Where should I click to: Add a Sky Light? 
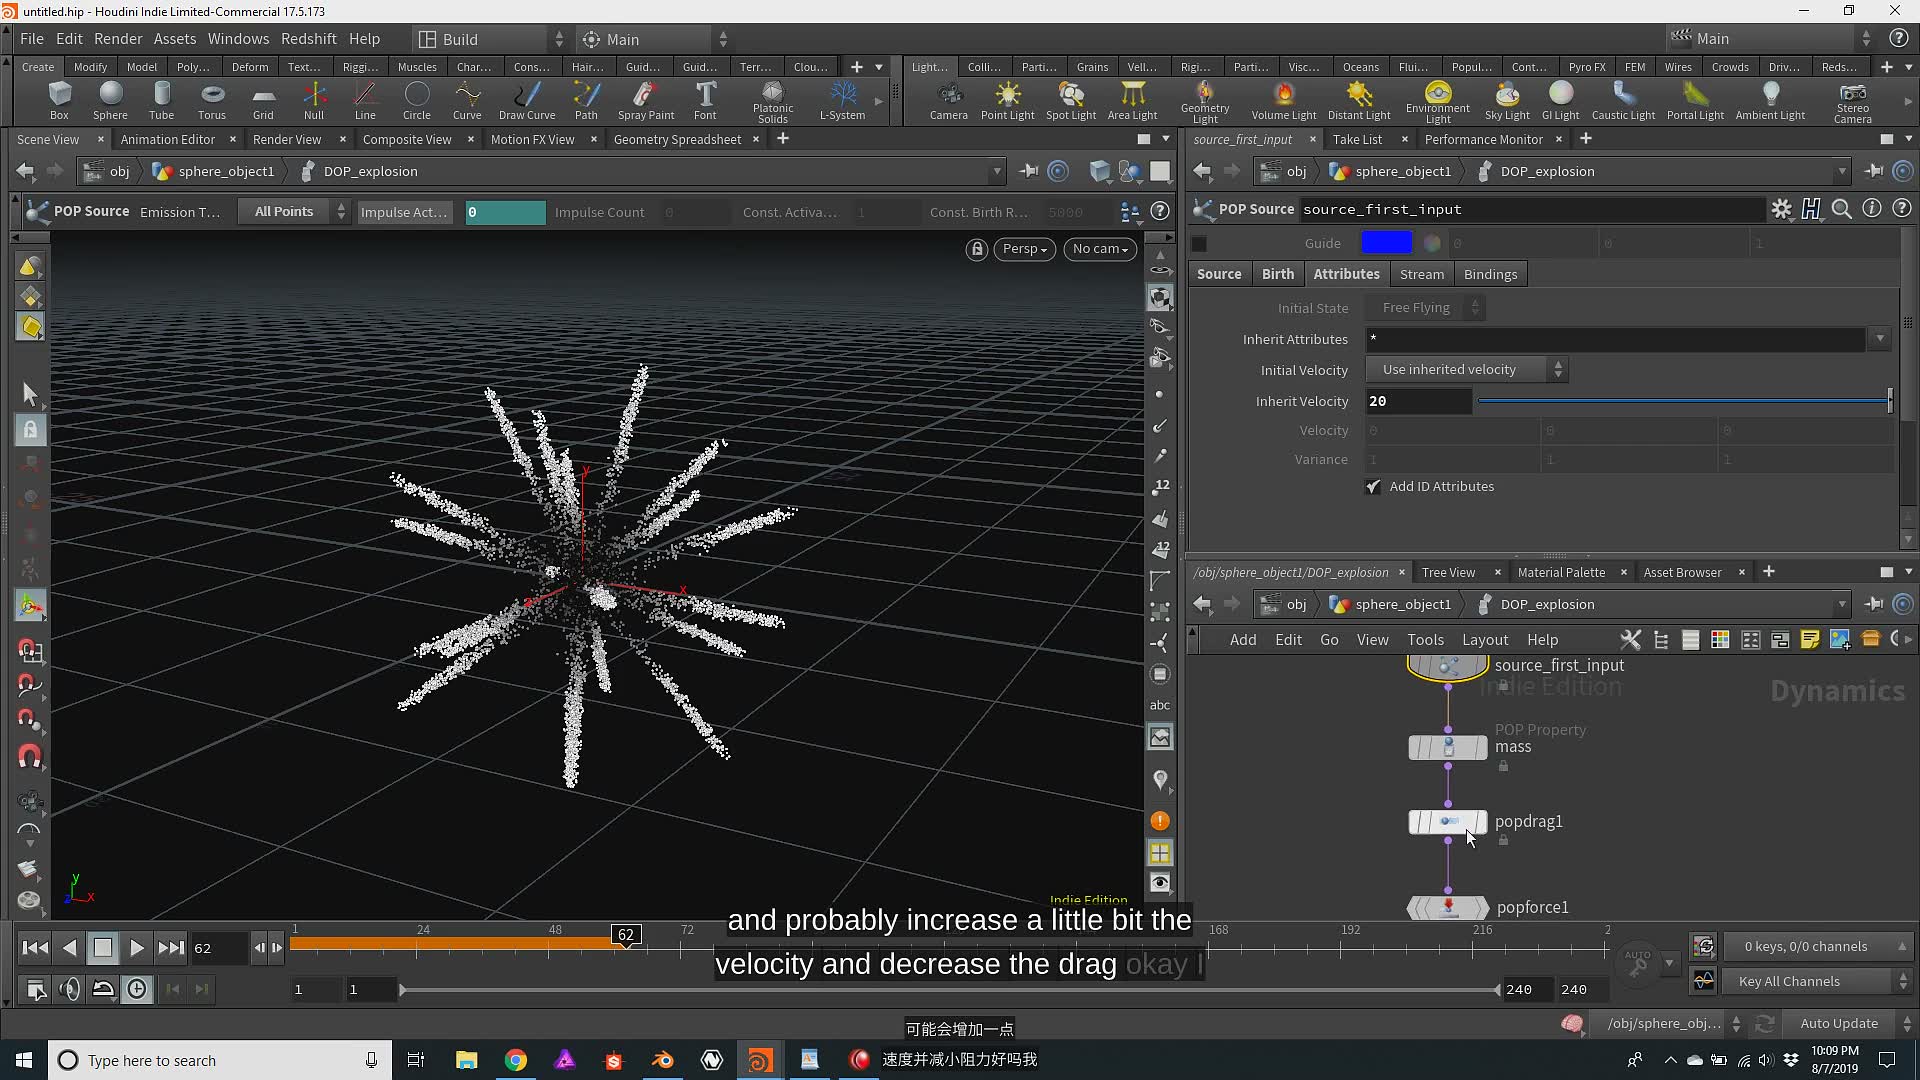pos(1507,101)
